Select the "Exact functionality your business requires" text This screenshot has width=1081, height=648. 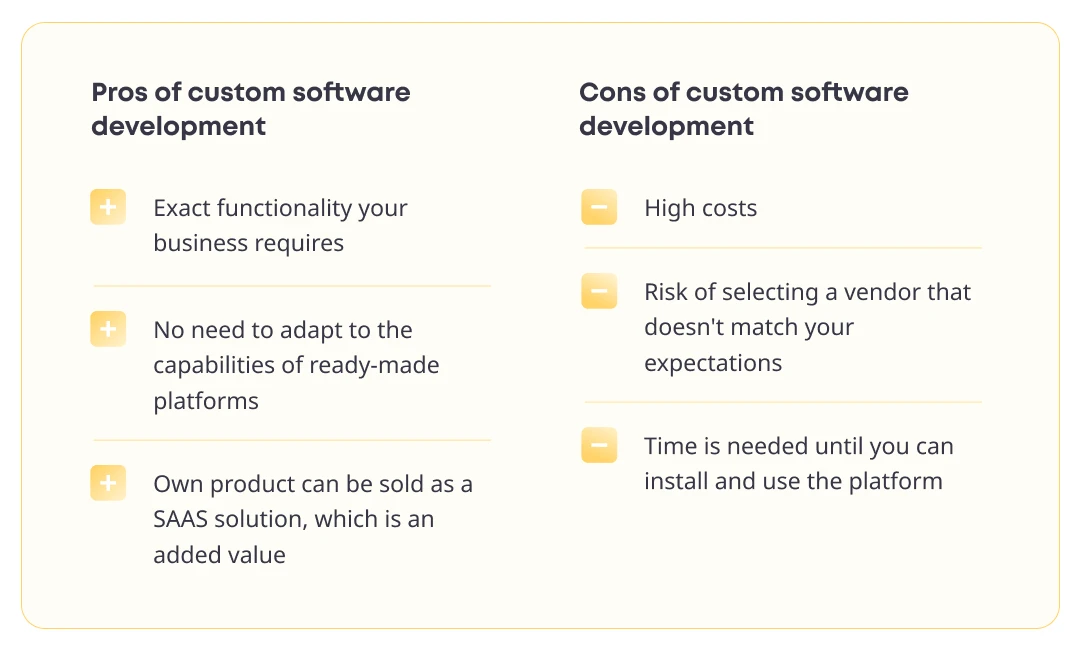pos(280,225)
